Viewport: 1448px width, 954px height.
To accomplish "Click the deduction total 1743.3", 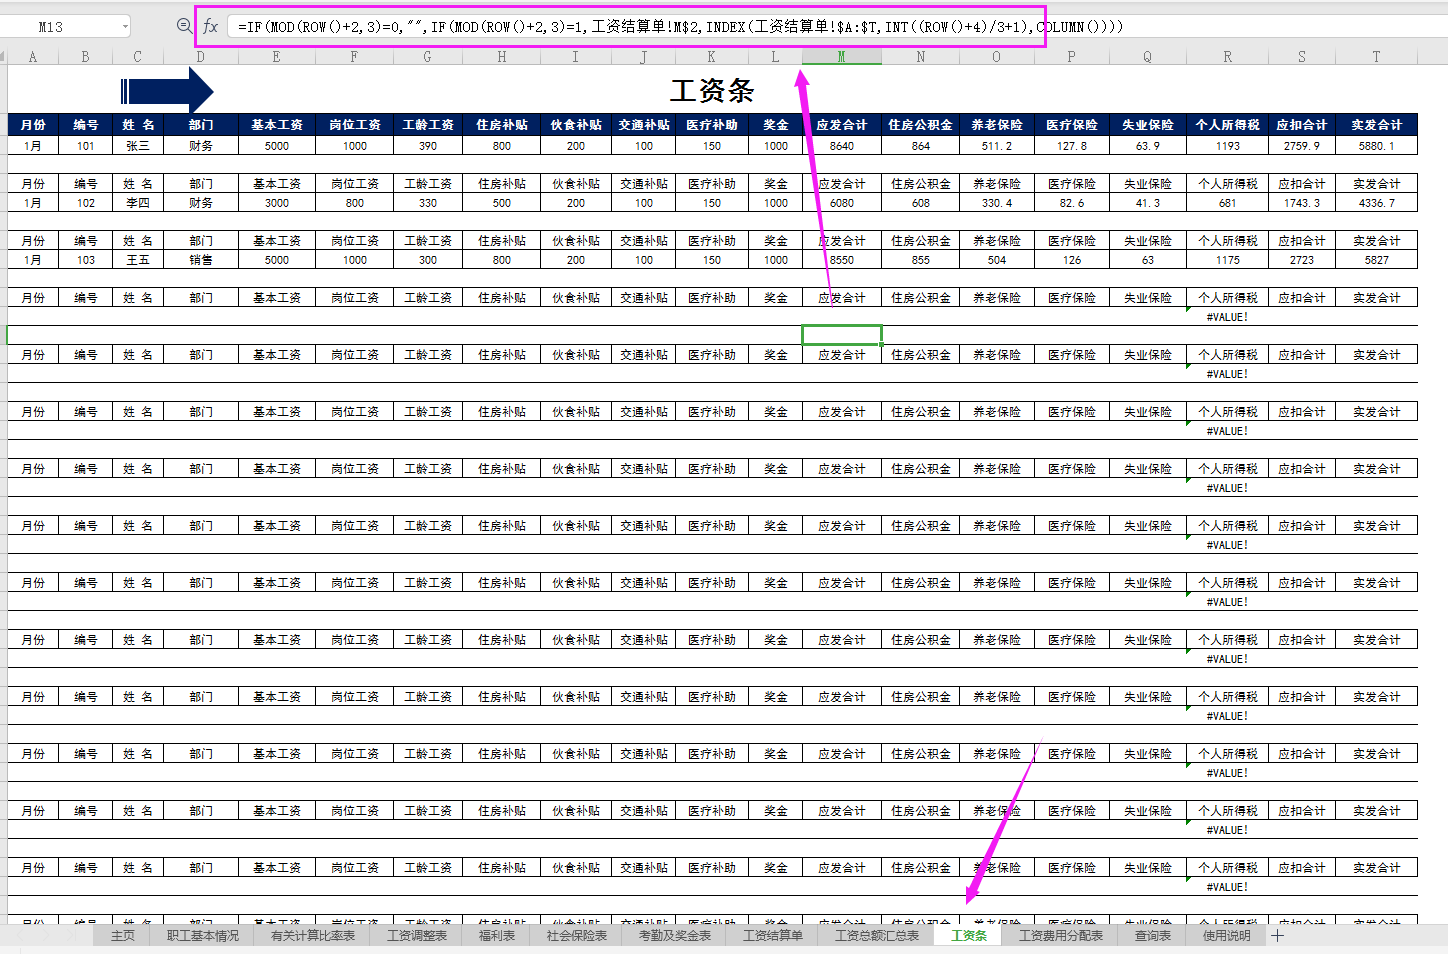I will [1302, 203].
